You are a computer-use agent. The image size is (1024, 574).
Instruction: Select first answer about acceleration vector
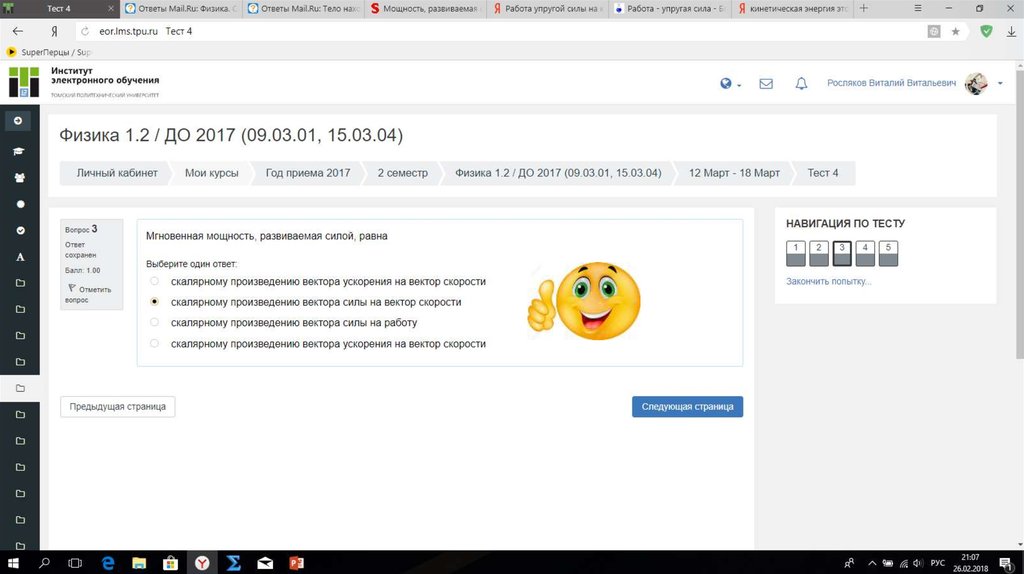[x=154, y=282]
